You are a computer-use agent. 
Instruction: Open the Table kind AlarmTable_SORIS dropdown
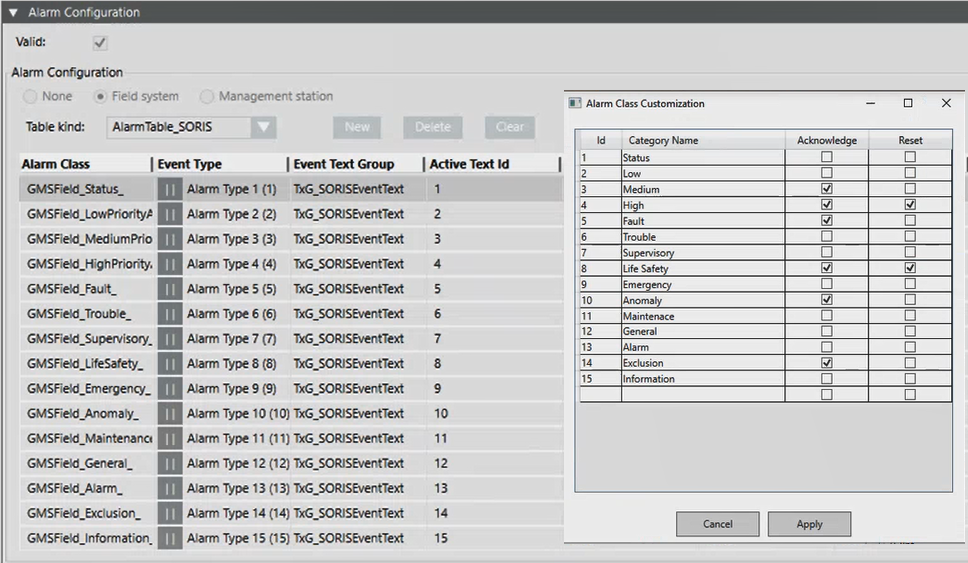pyautogui.click(x=264, y=127)
